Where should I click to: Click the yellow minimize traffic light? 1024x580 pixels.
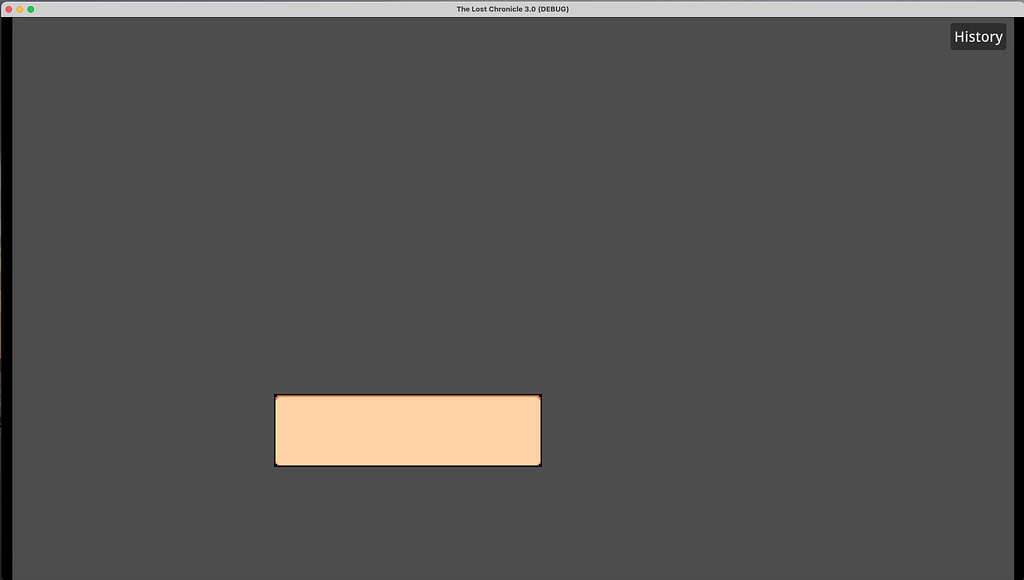(21, 8)
